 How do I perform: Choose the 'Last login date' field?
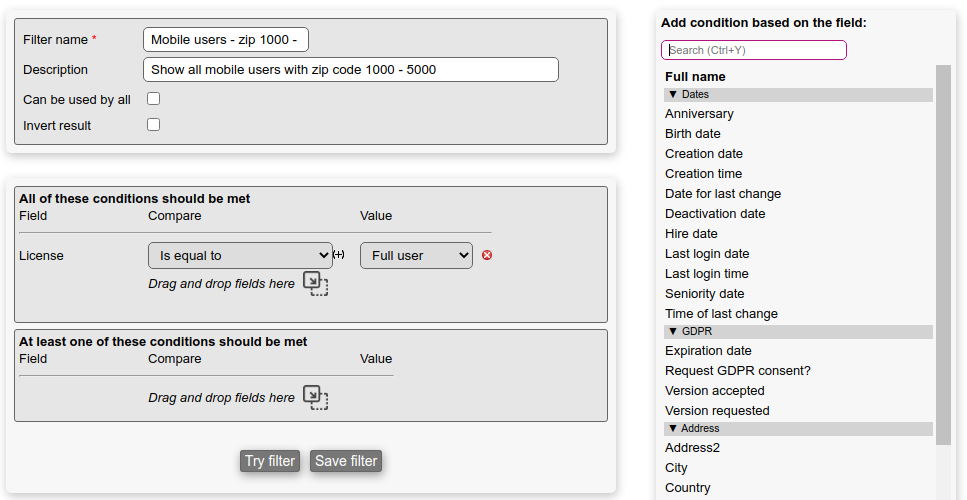pyautogui.click(x=707, y=254)
